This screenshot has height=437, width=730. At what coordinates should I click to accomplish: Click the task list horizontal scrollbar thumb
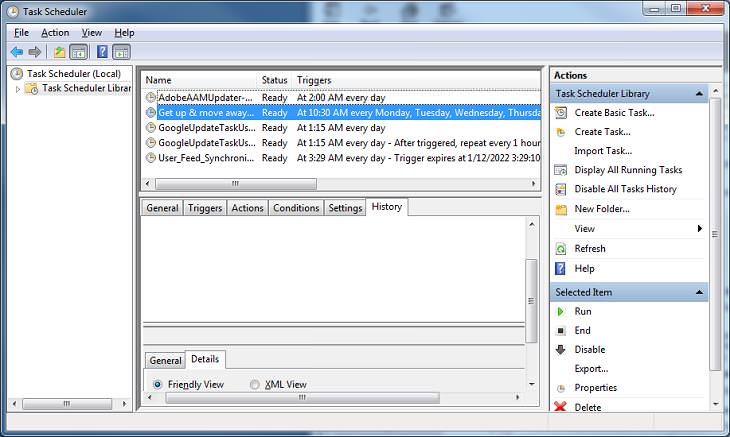pos(236,184)
